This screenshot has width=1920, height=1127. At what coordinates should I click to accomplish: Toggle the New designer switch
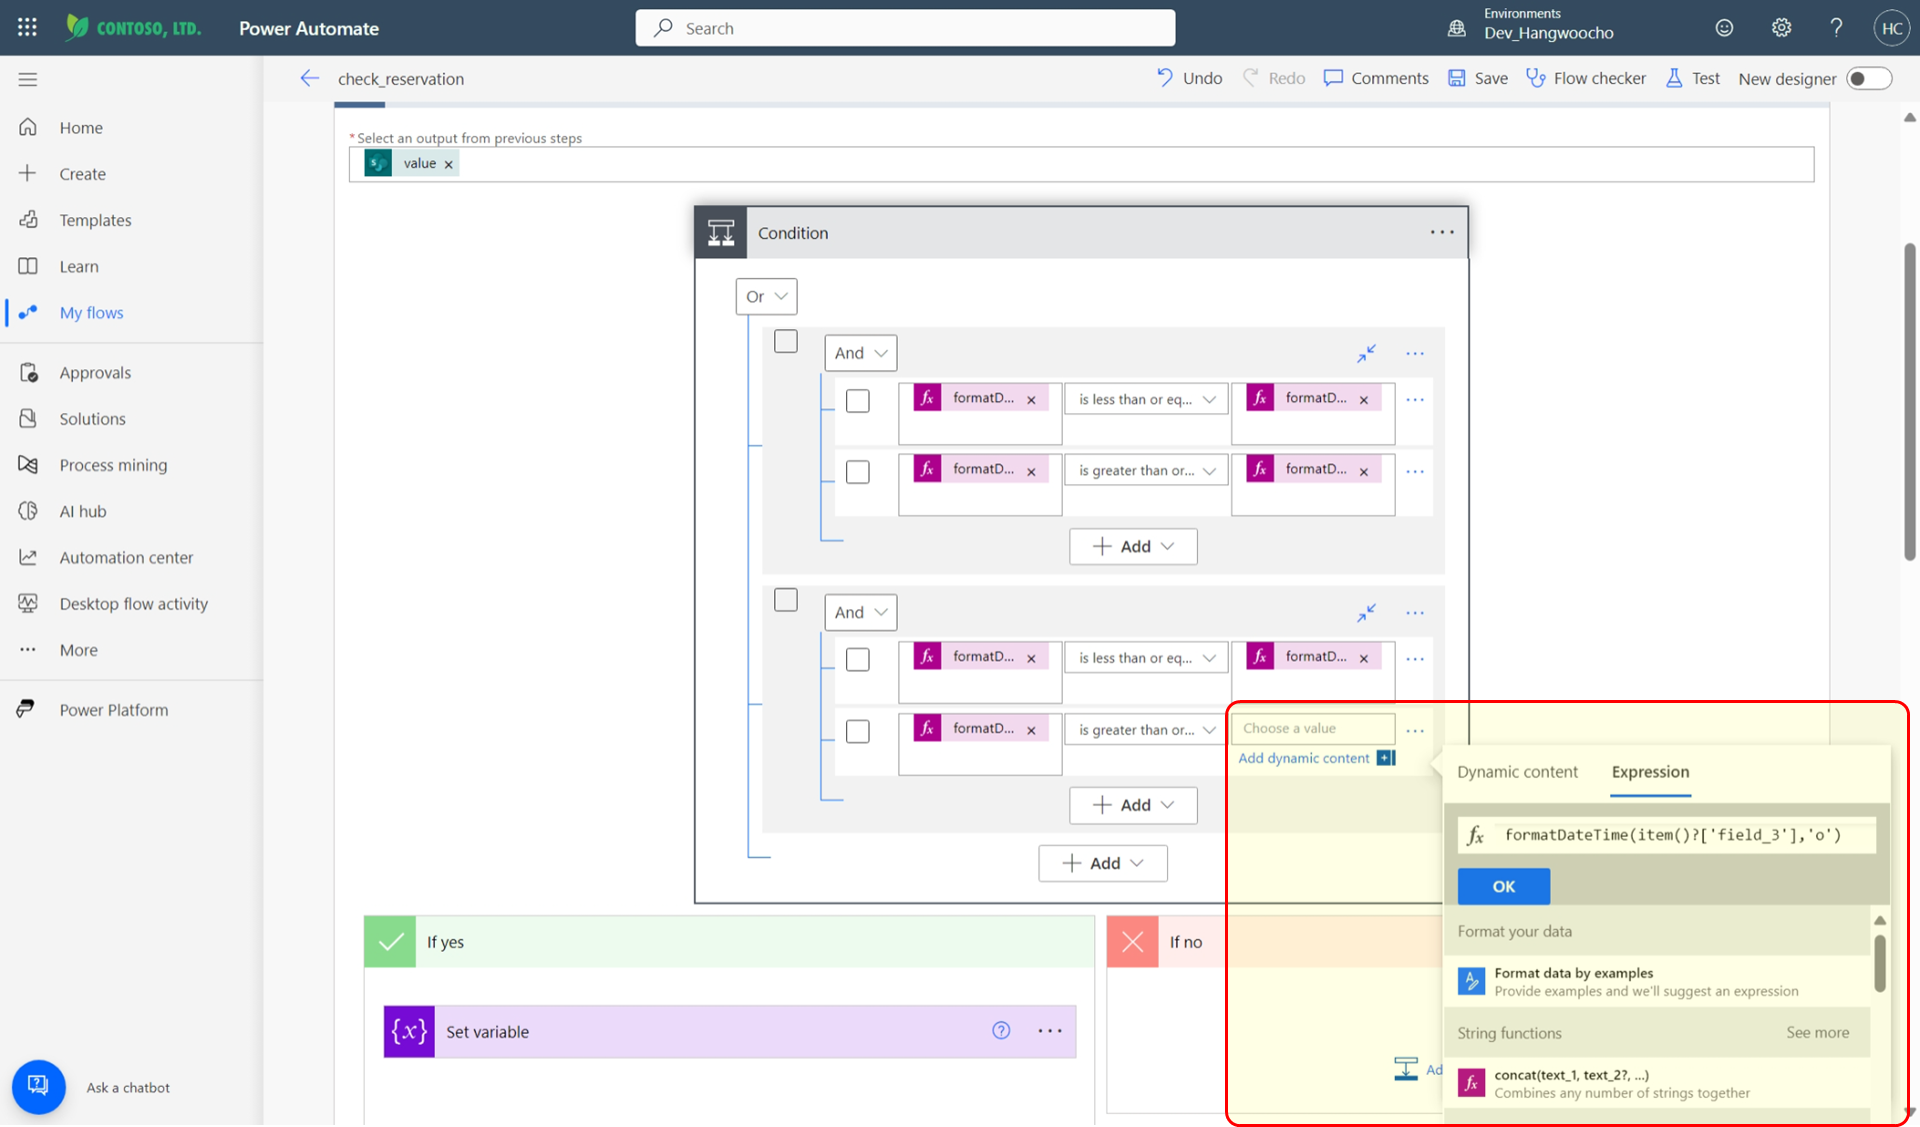point(1868,78)
